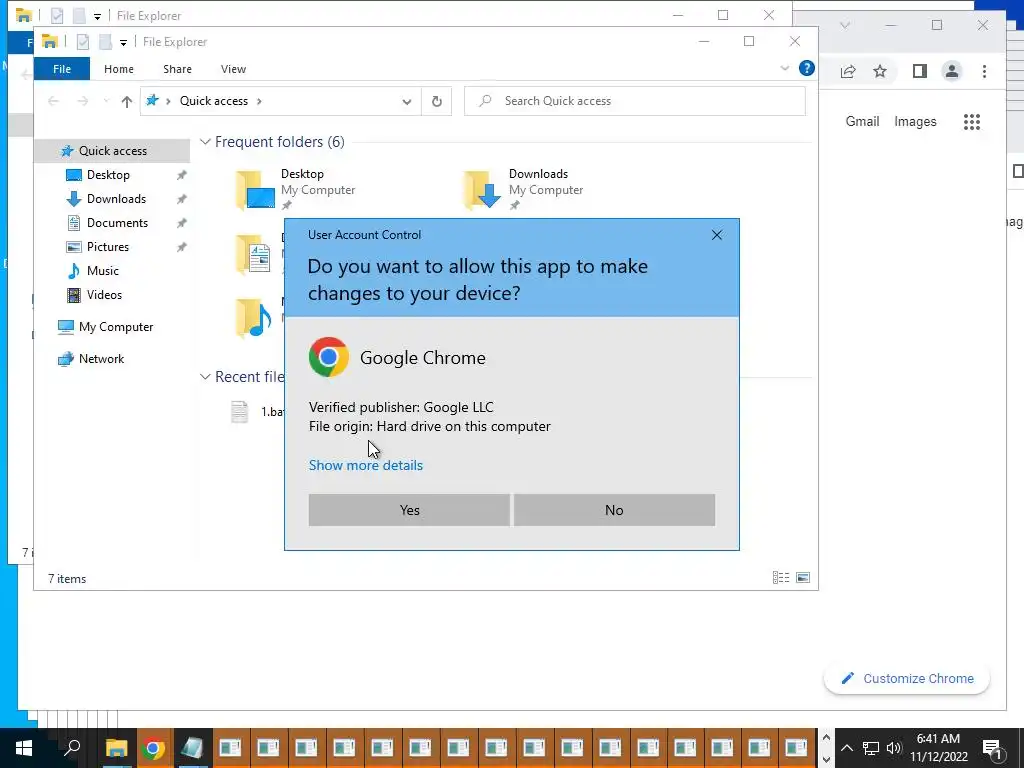
Task: Open Google Chrome from taskbar
Action: pyautogui.click(x=154, y=748)
